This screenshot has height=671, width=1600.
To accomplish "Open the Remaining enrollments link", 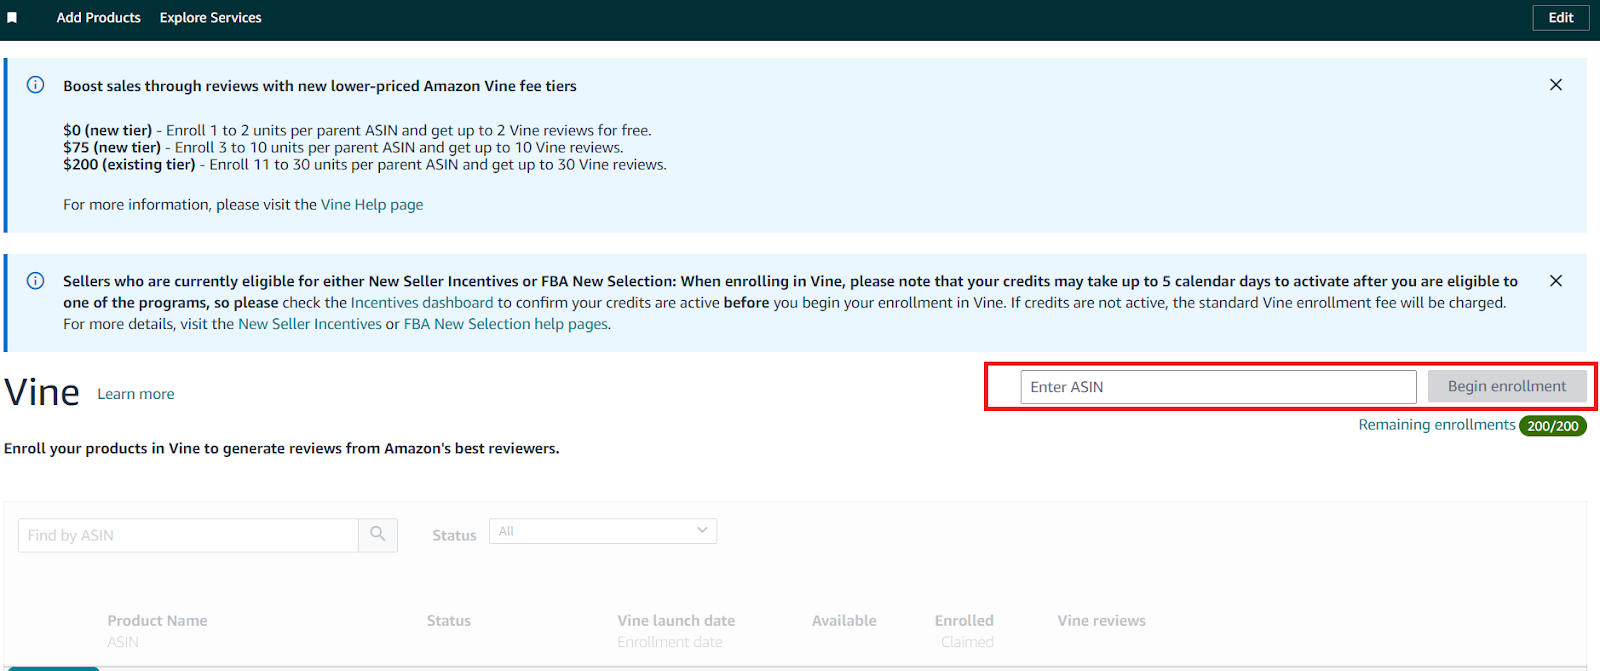I will [1436, 425].
